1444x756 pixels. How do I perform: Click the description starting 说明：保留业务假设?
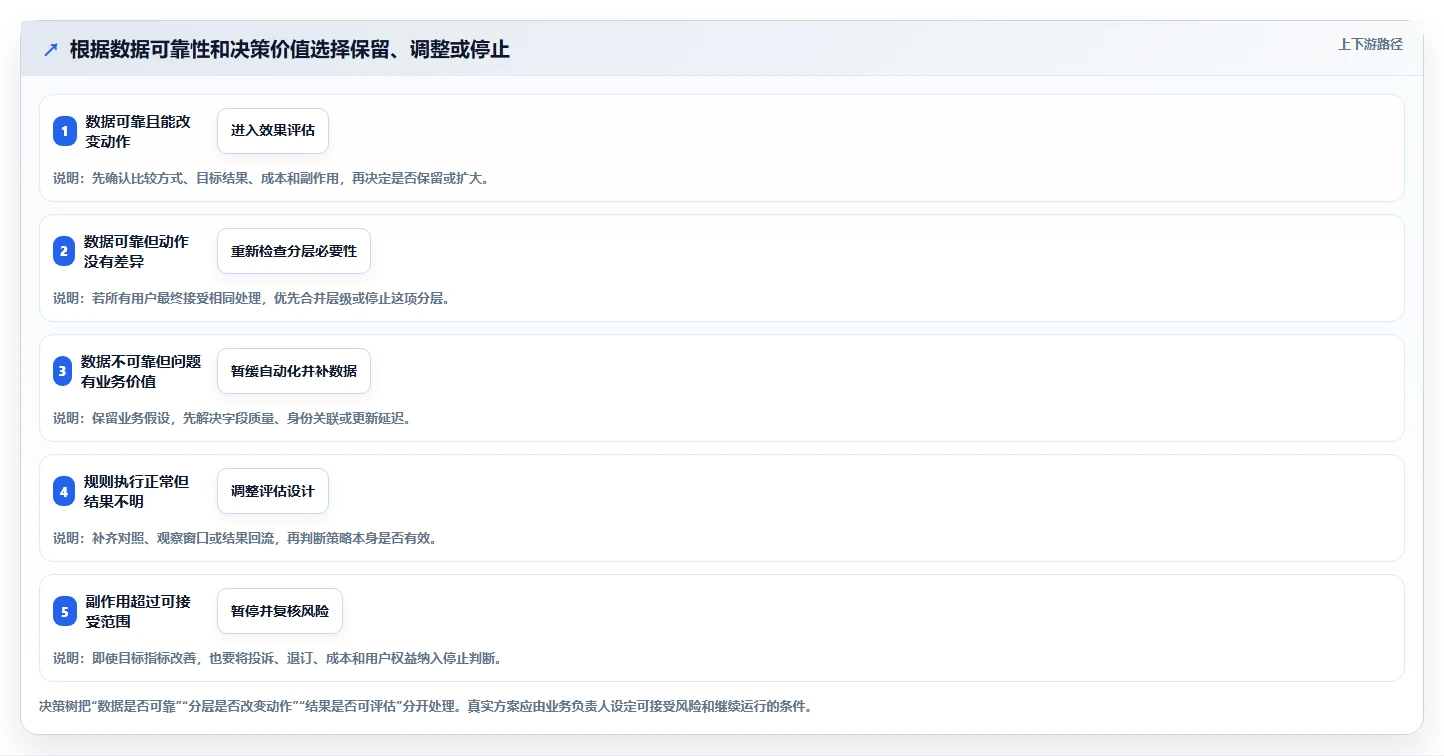tap(232, 418)
